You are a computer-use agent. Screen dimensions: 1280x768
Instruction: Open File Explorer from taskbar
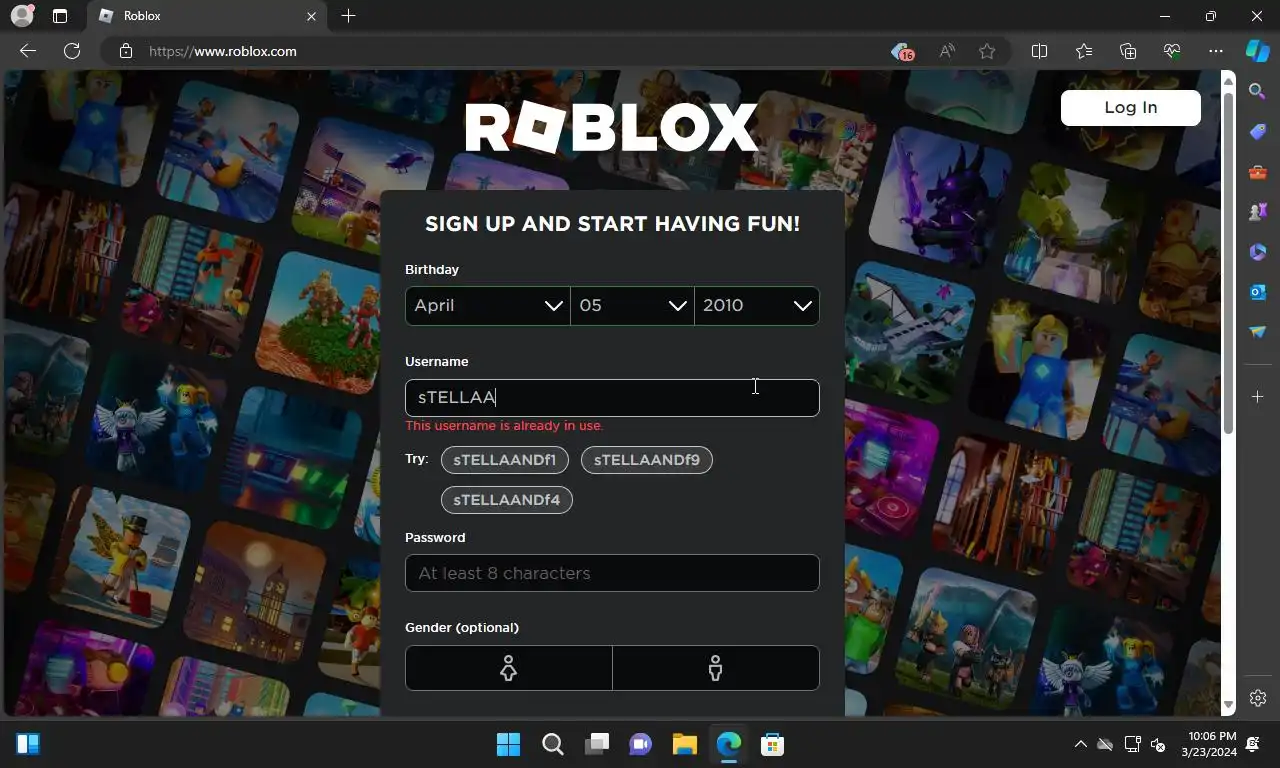coord(684,744)
